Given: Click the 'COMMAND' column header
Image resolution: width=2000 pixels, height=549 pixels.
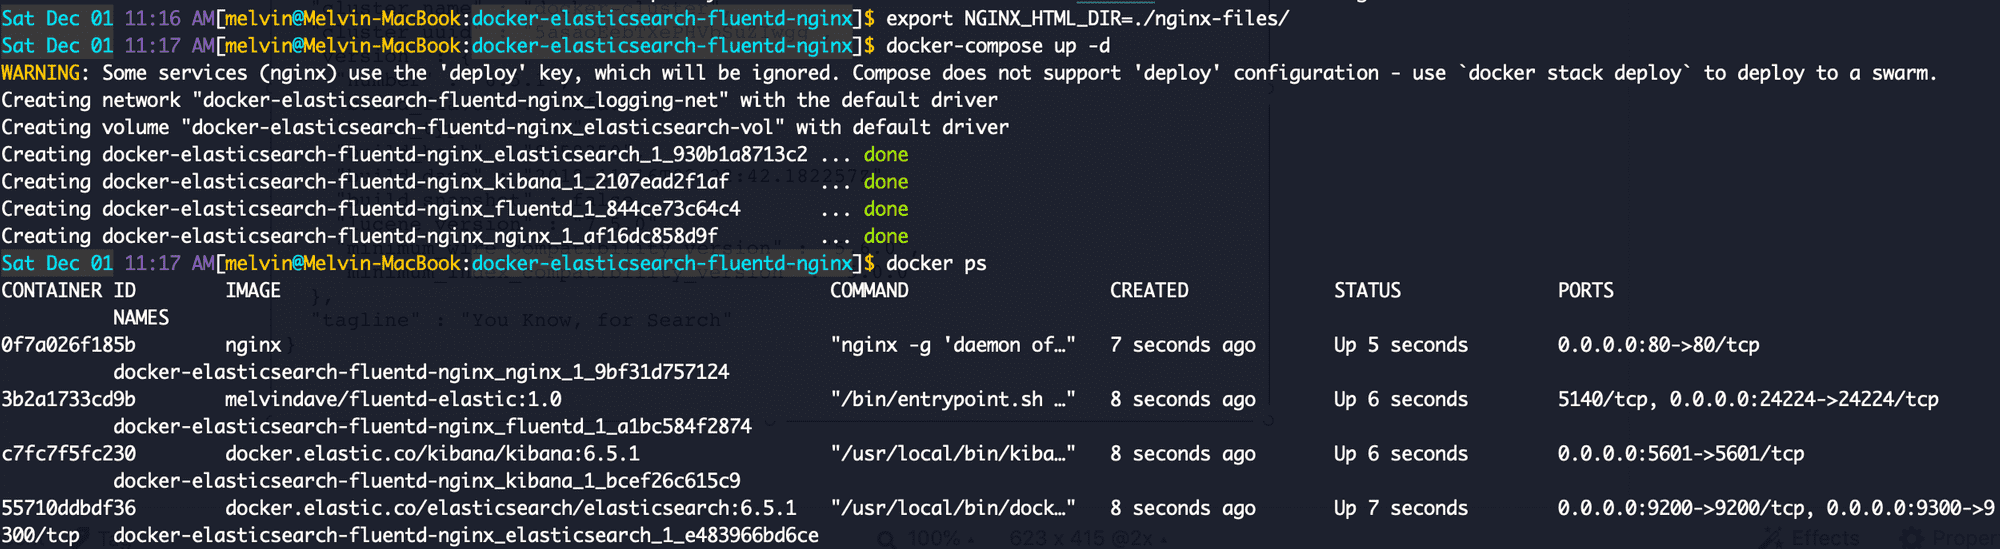Looking at the screenshot, I should [x=869, y=291].
